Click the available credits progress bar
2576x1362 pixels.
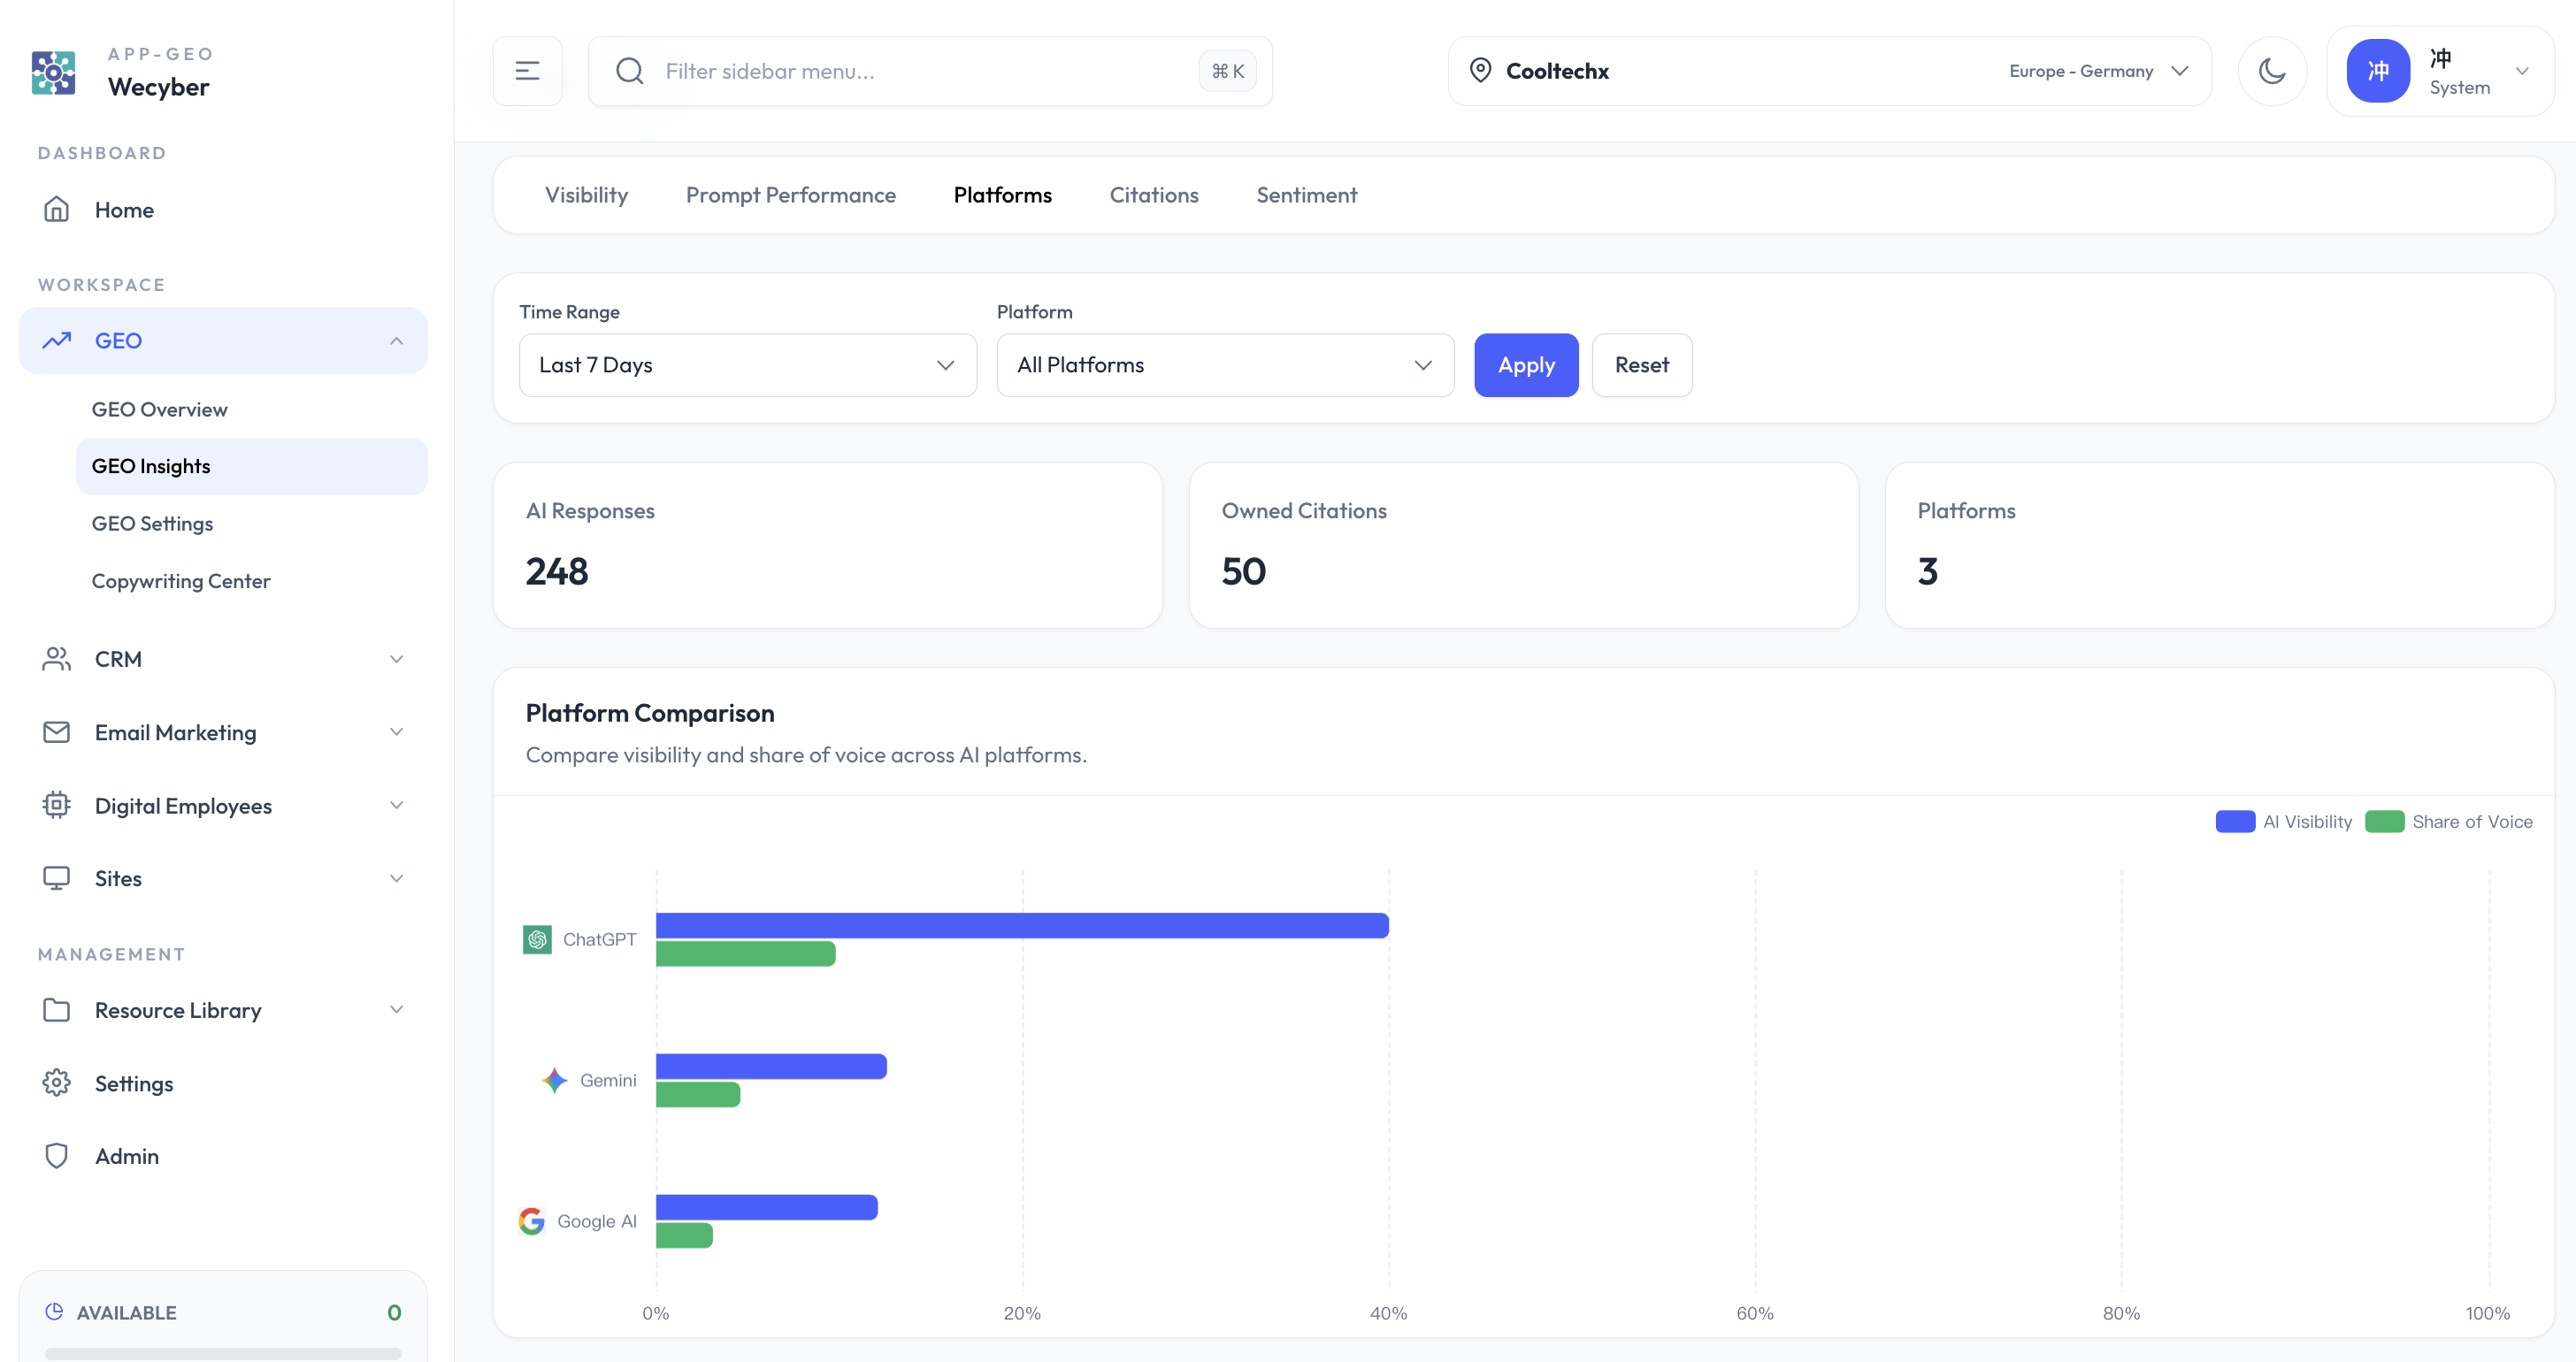point(223,1353)
